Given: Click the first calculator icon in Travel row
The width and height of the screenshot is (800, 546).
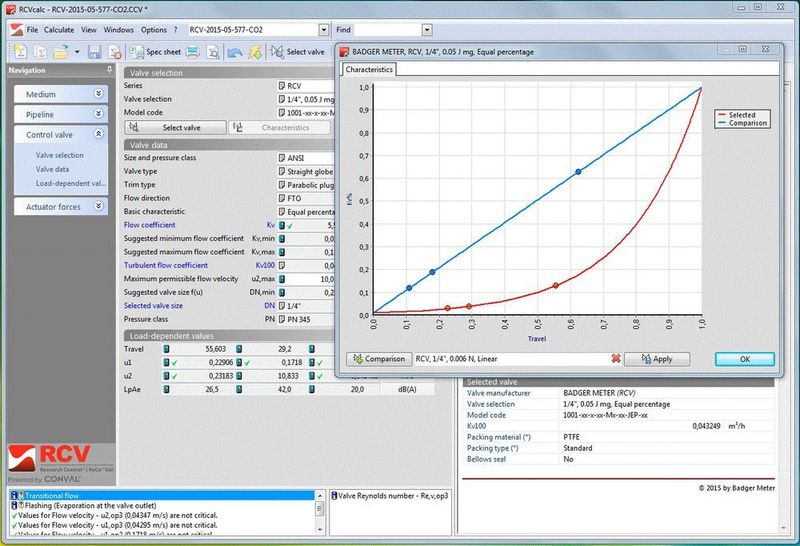Looking at the screenshot, I should [x=166, y=349].
